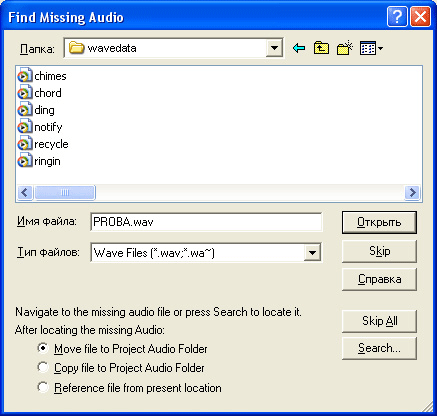Select the notify audio file icon

pos(25,127)
